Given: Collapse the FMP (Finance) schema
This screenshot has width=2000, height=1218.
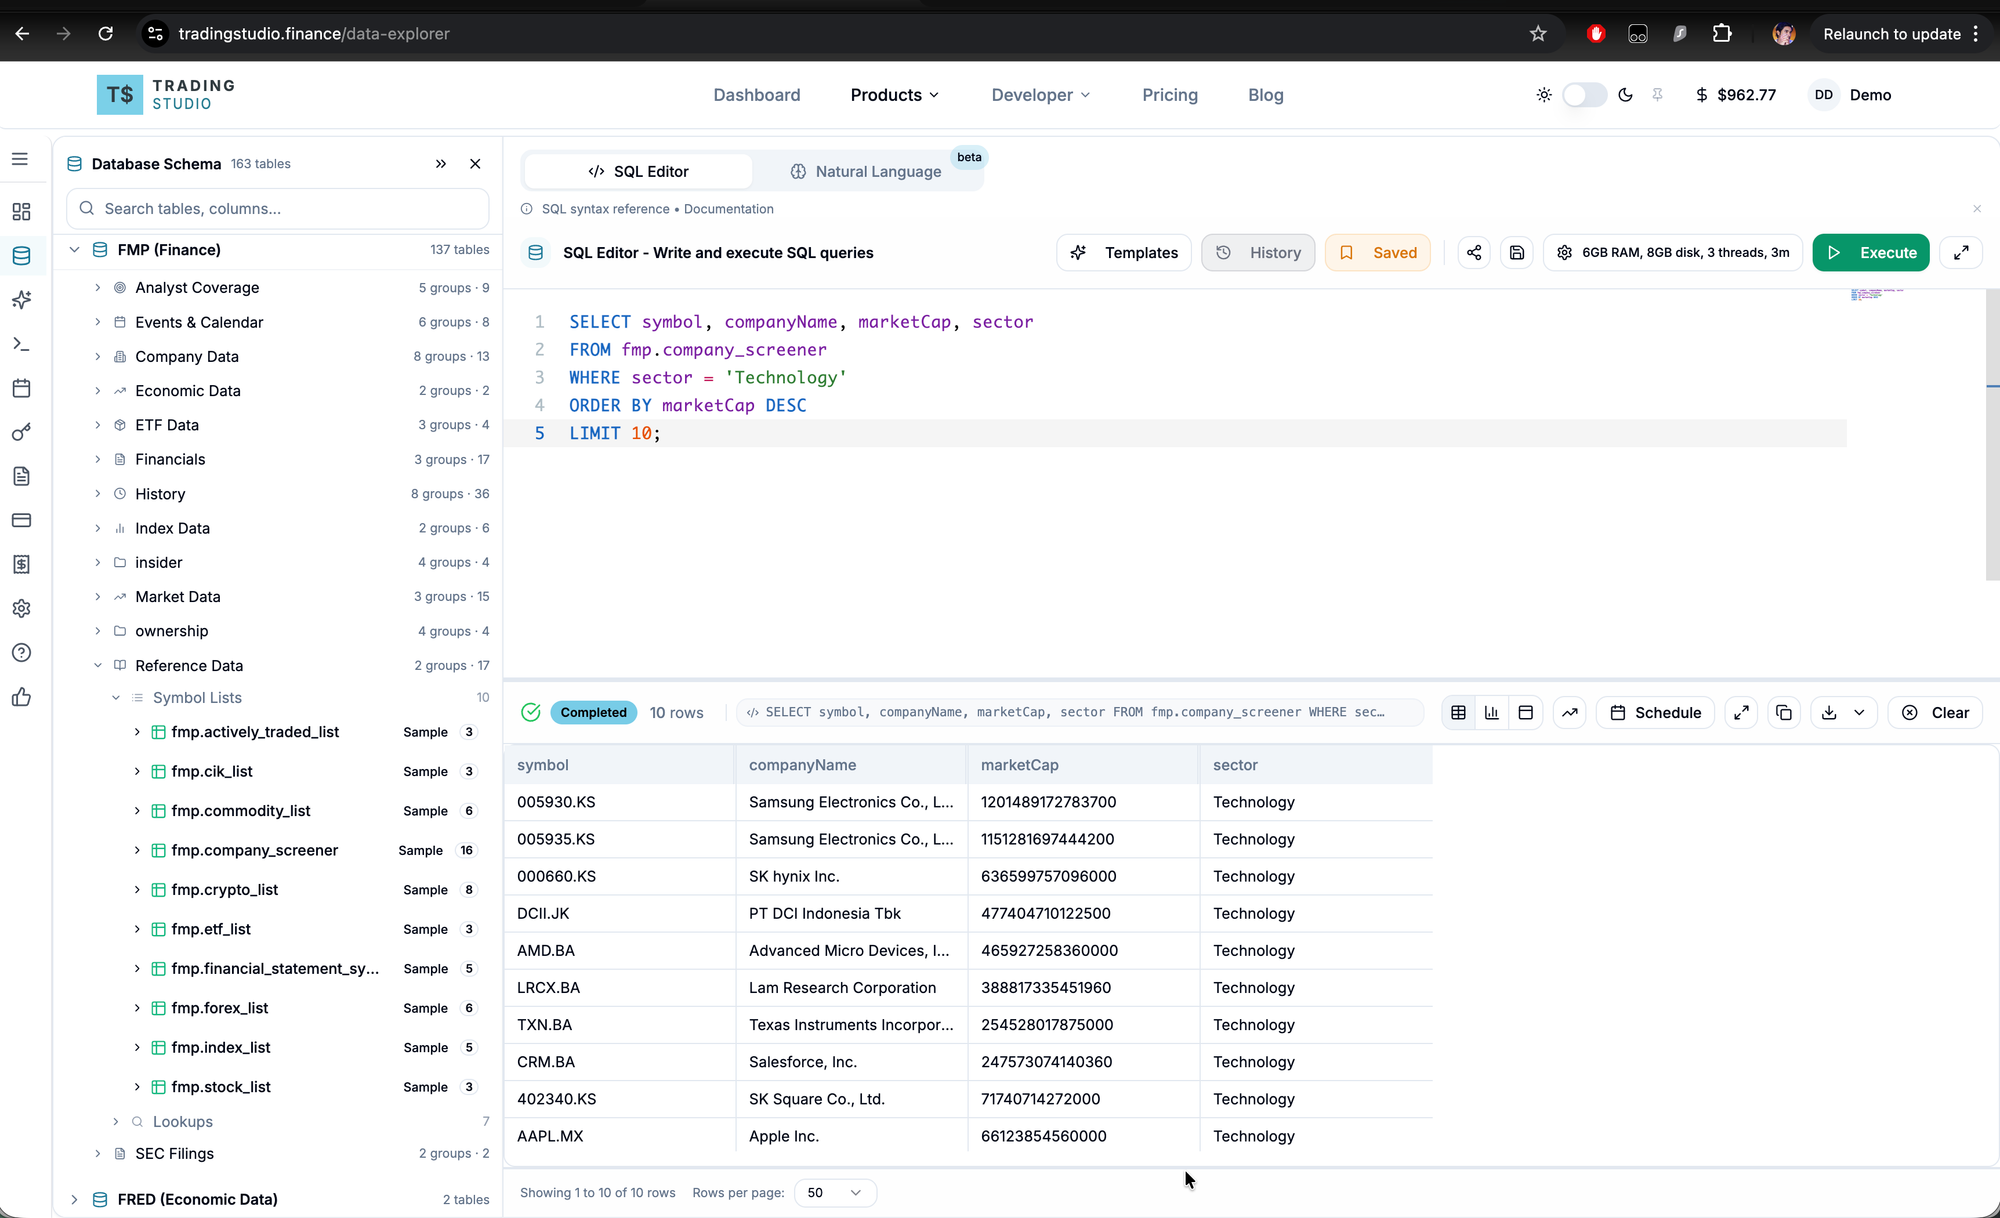Looking at the screenshot, I should click(x=74, y=250).
